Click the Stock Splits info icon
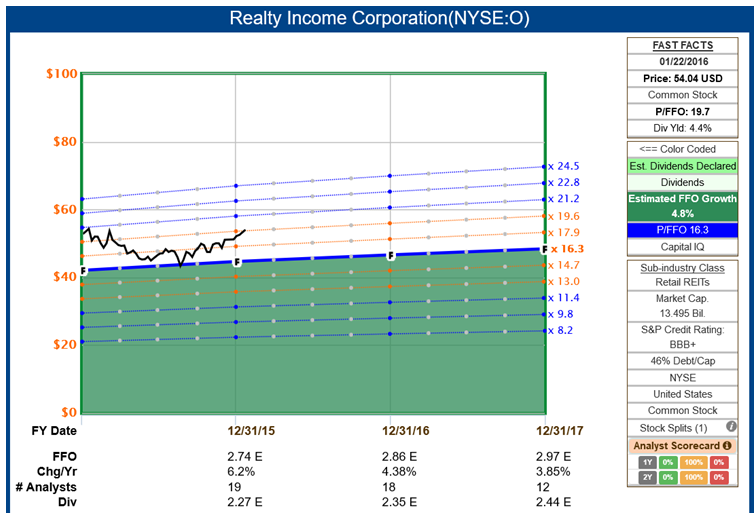 coord(731,427)
